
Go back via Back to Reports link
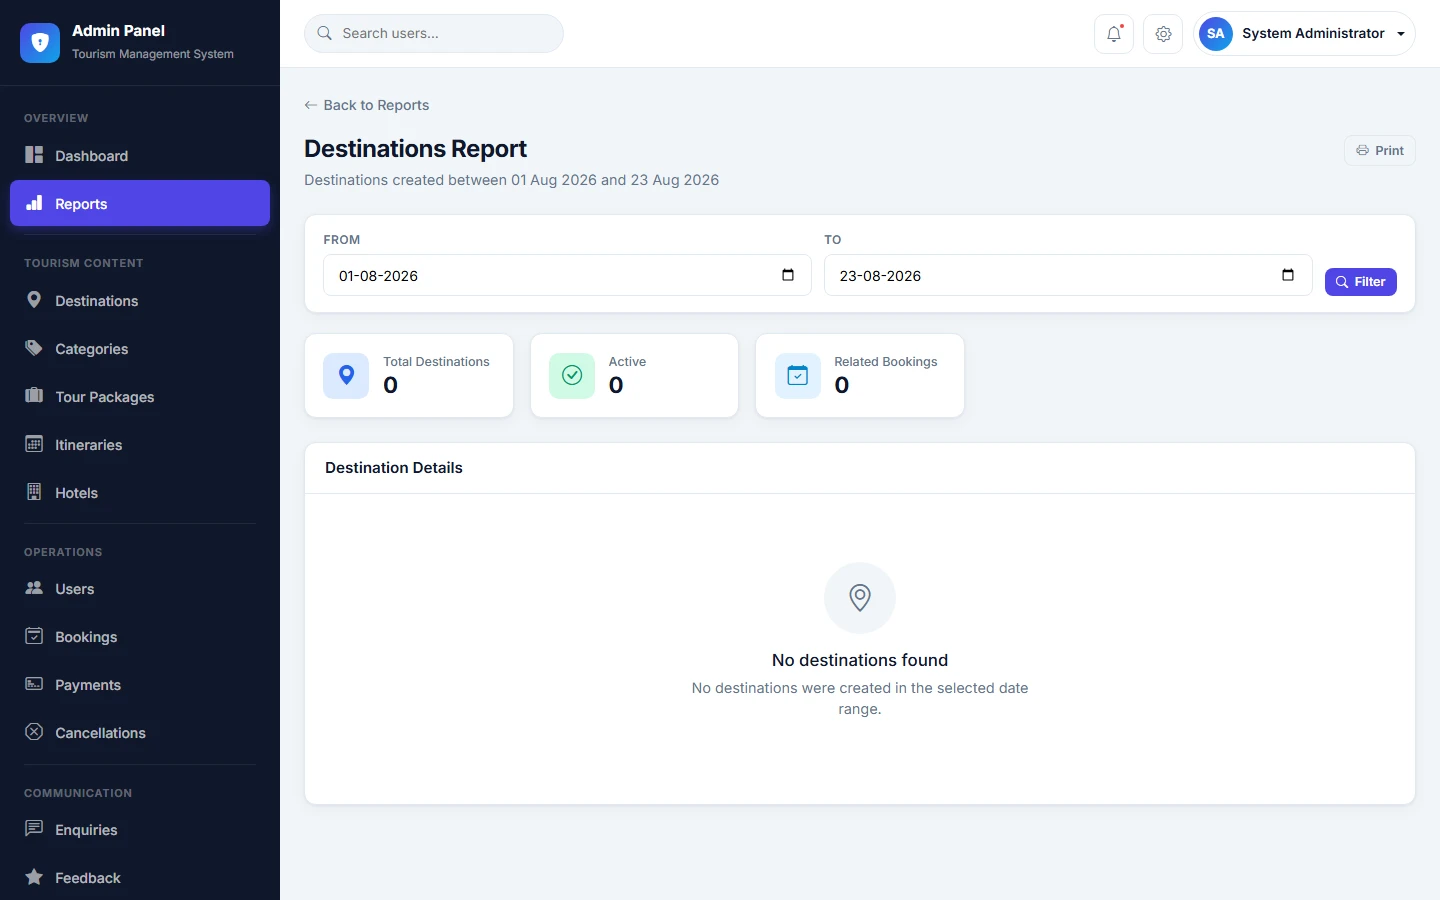tap(367, 105)
